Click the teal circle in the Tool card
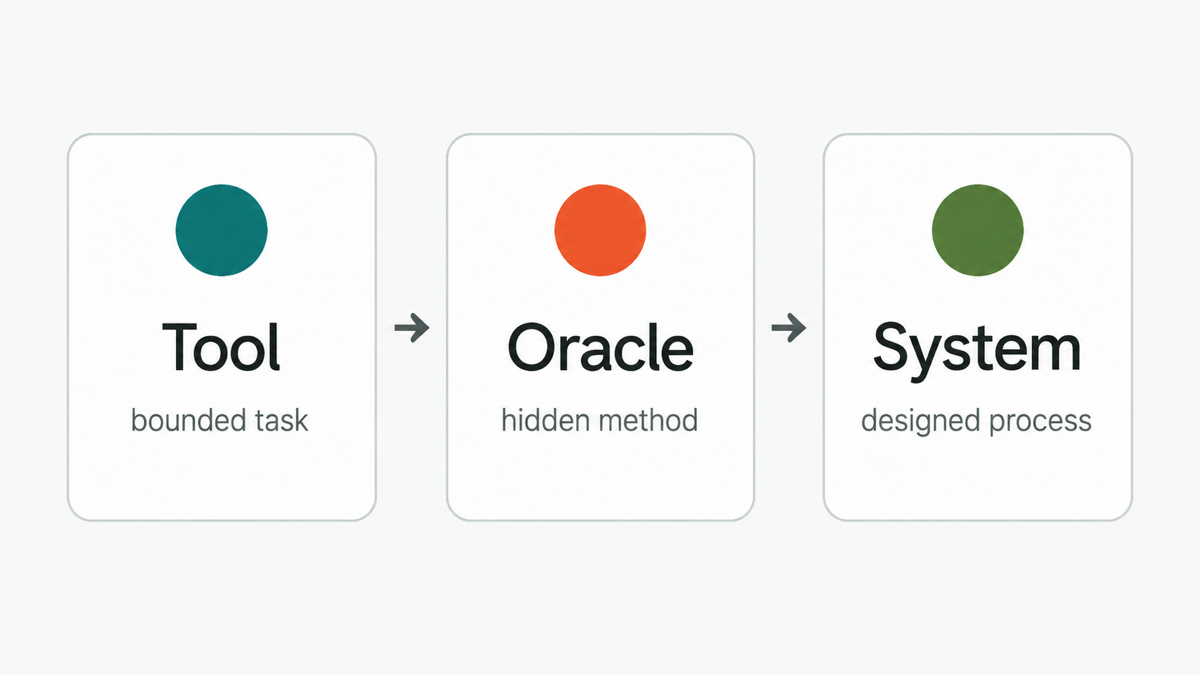 (x=221, y=230)
